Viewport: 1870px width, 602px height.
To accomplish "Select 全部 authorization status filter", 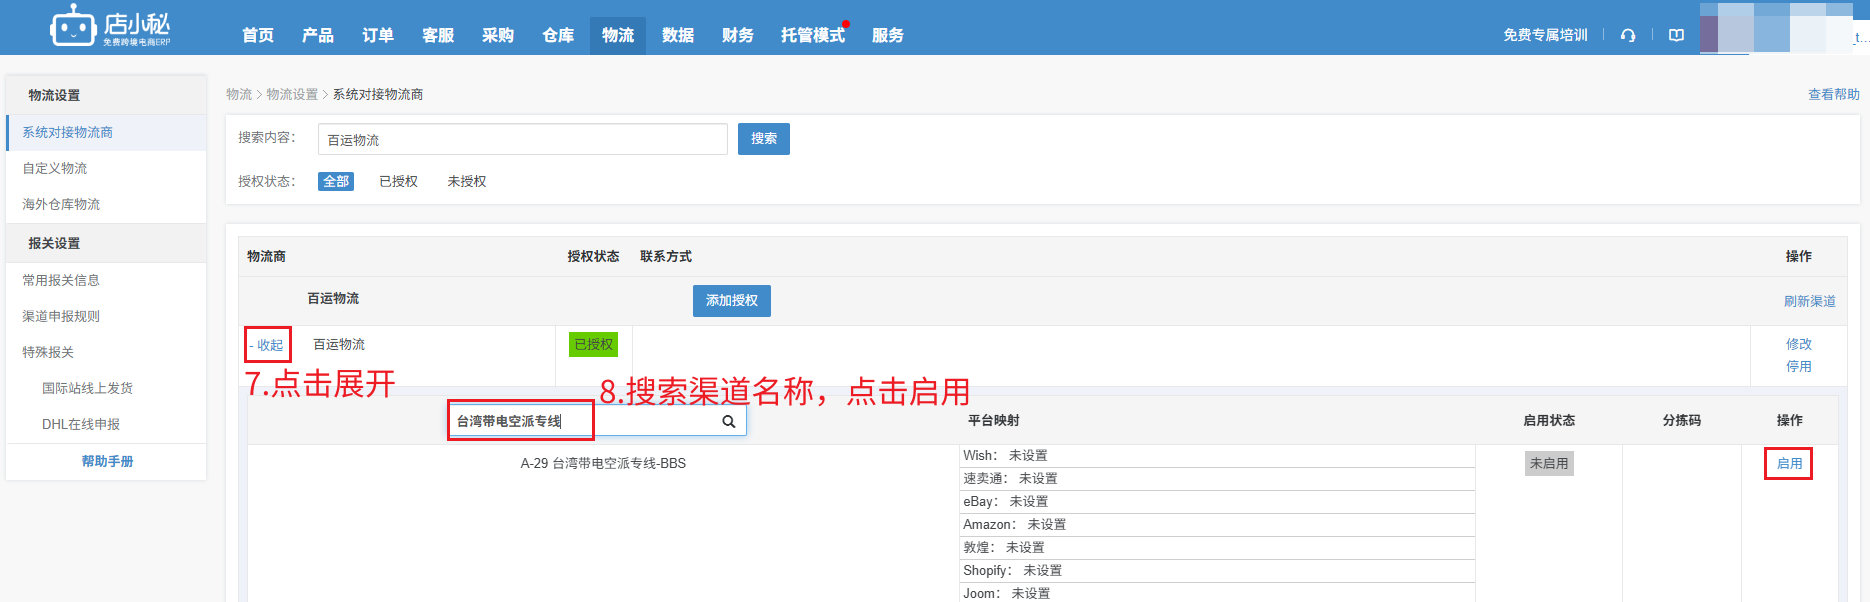I will [336, 181].
